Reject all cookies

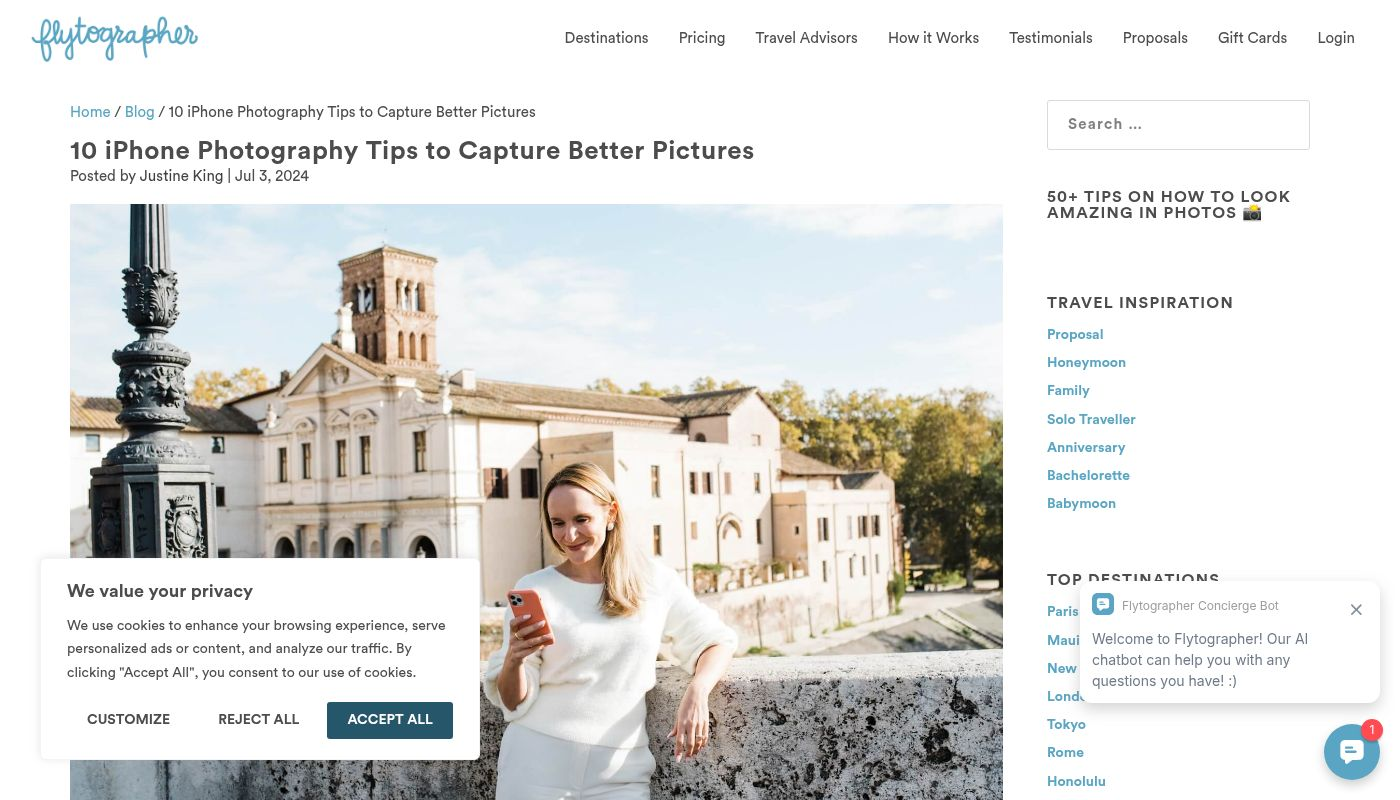pyautogui.click(x=259, y=720)
